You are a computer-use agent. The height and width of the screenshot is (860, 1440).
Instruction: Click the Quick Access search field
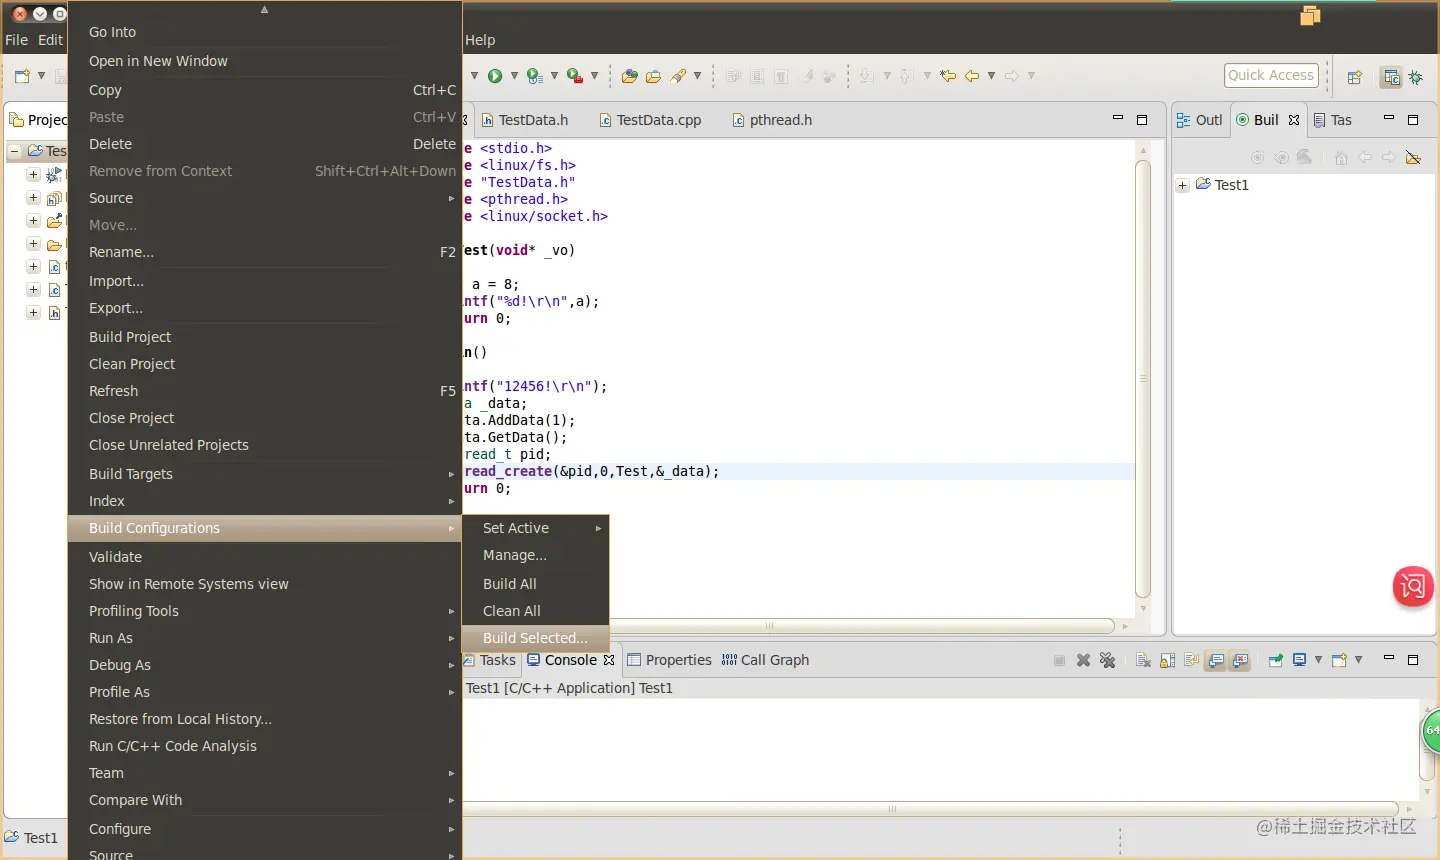[1271, 75]
